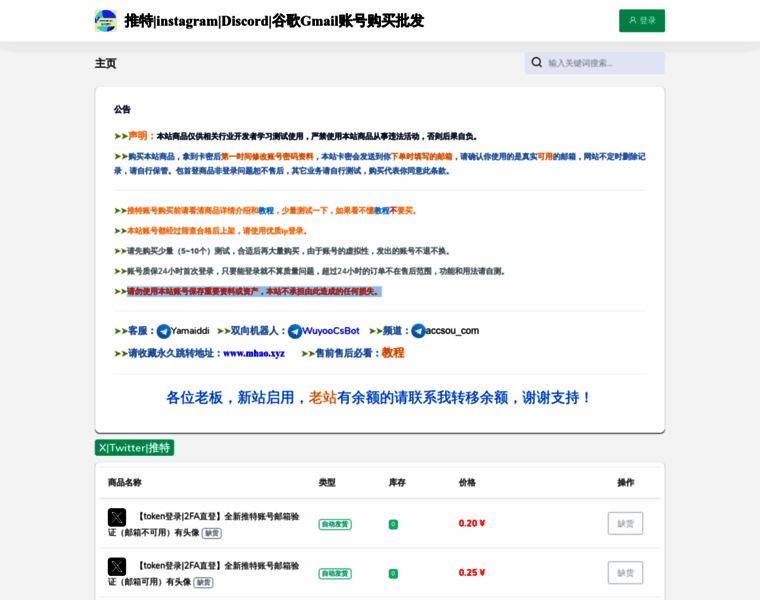This screenshot has height=600, width=760.
Task: Click the stock count 0 on the 0.25¥ row
Action: click(393, 574)
